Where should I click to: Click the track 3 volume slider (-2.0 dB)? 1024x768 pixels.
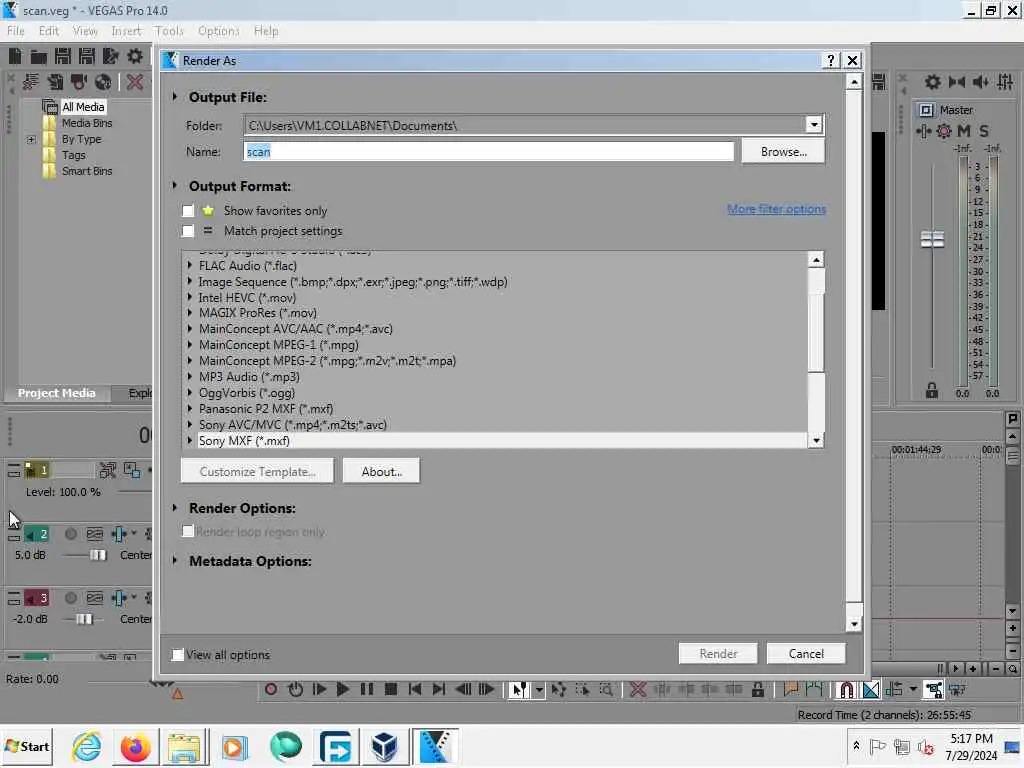[84, 619]
